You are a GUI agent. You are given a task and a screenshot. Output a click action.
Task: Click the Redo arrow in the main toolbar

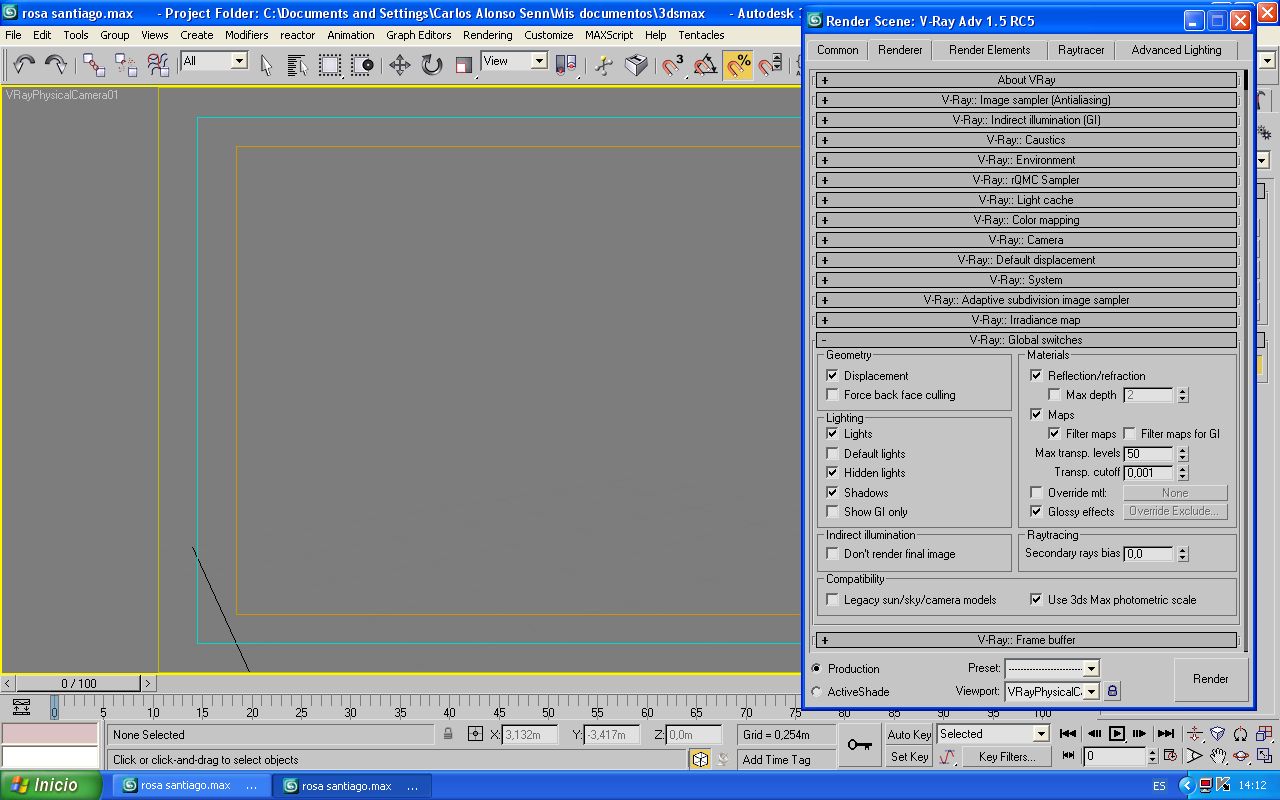tap(56, 65)
